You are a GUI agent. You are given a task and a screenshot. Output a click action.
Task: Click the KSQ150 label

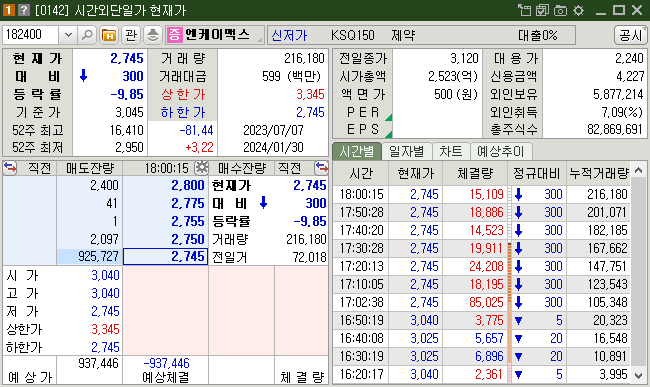click(352, 35)
